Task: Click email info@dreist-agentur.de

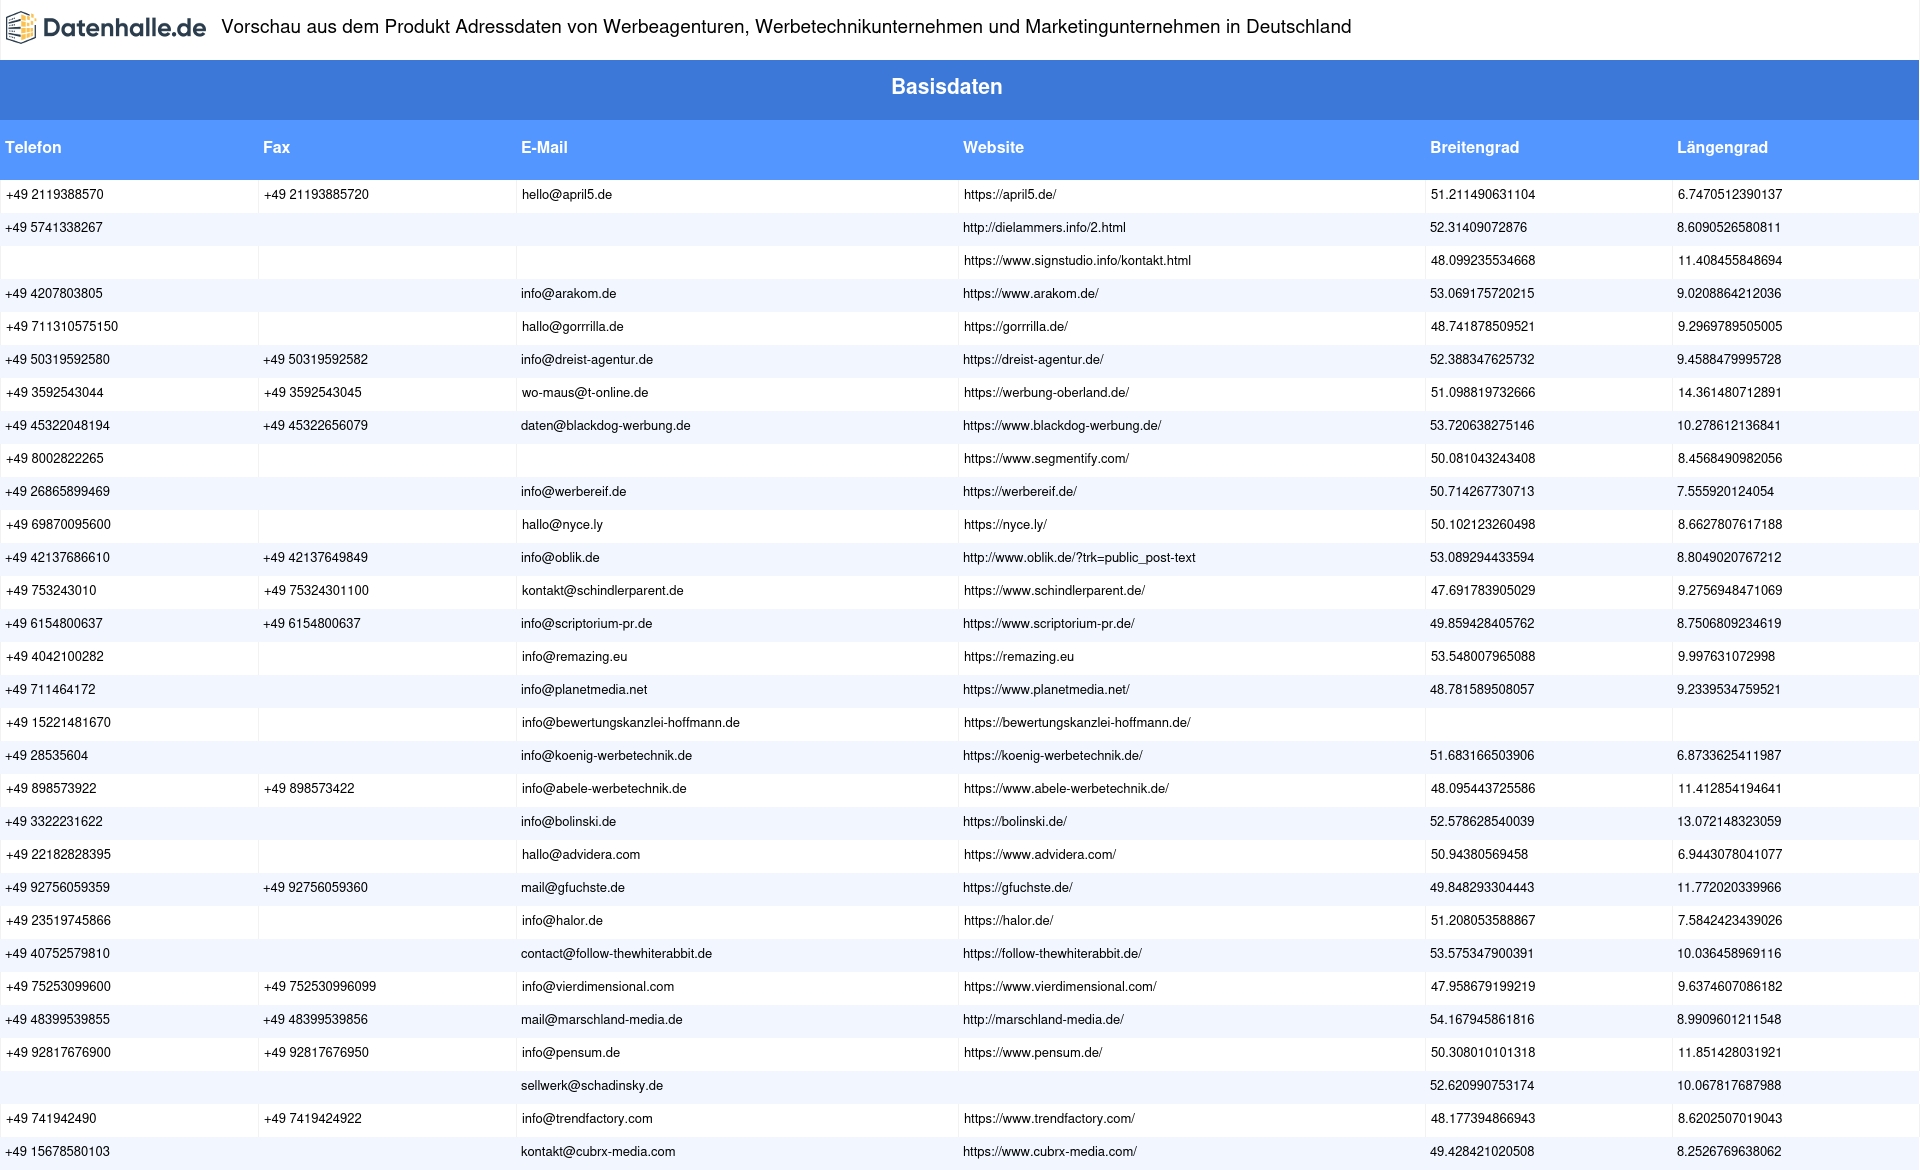Action: coord(587,360)
